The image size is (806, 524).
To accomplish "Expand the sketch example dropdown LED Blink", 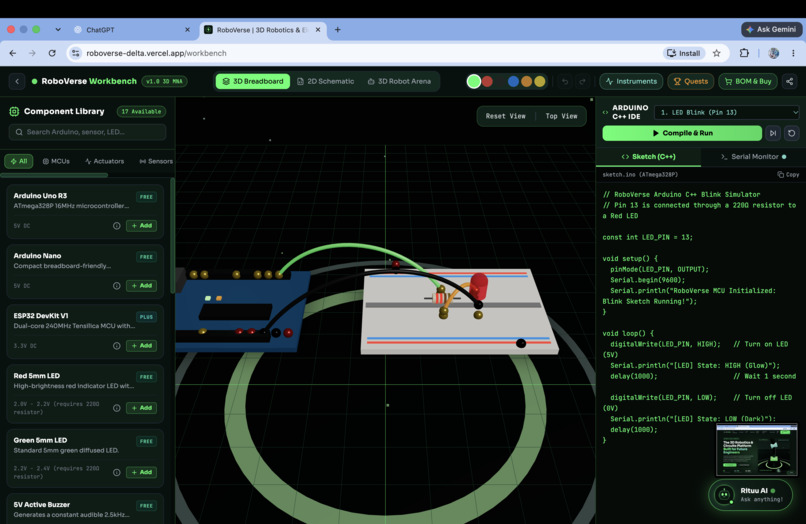I will click(727, 113).
